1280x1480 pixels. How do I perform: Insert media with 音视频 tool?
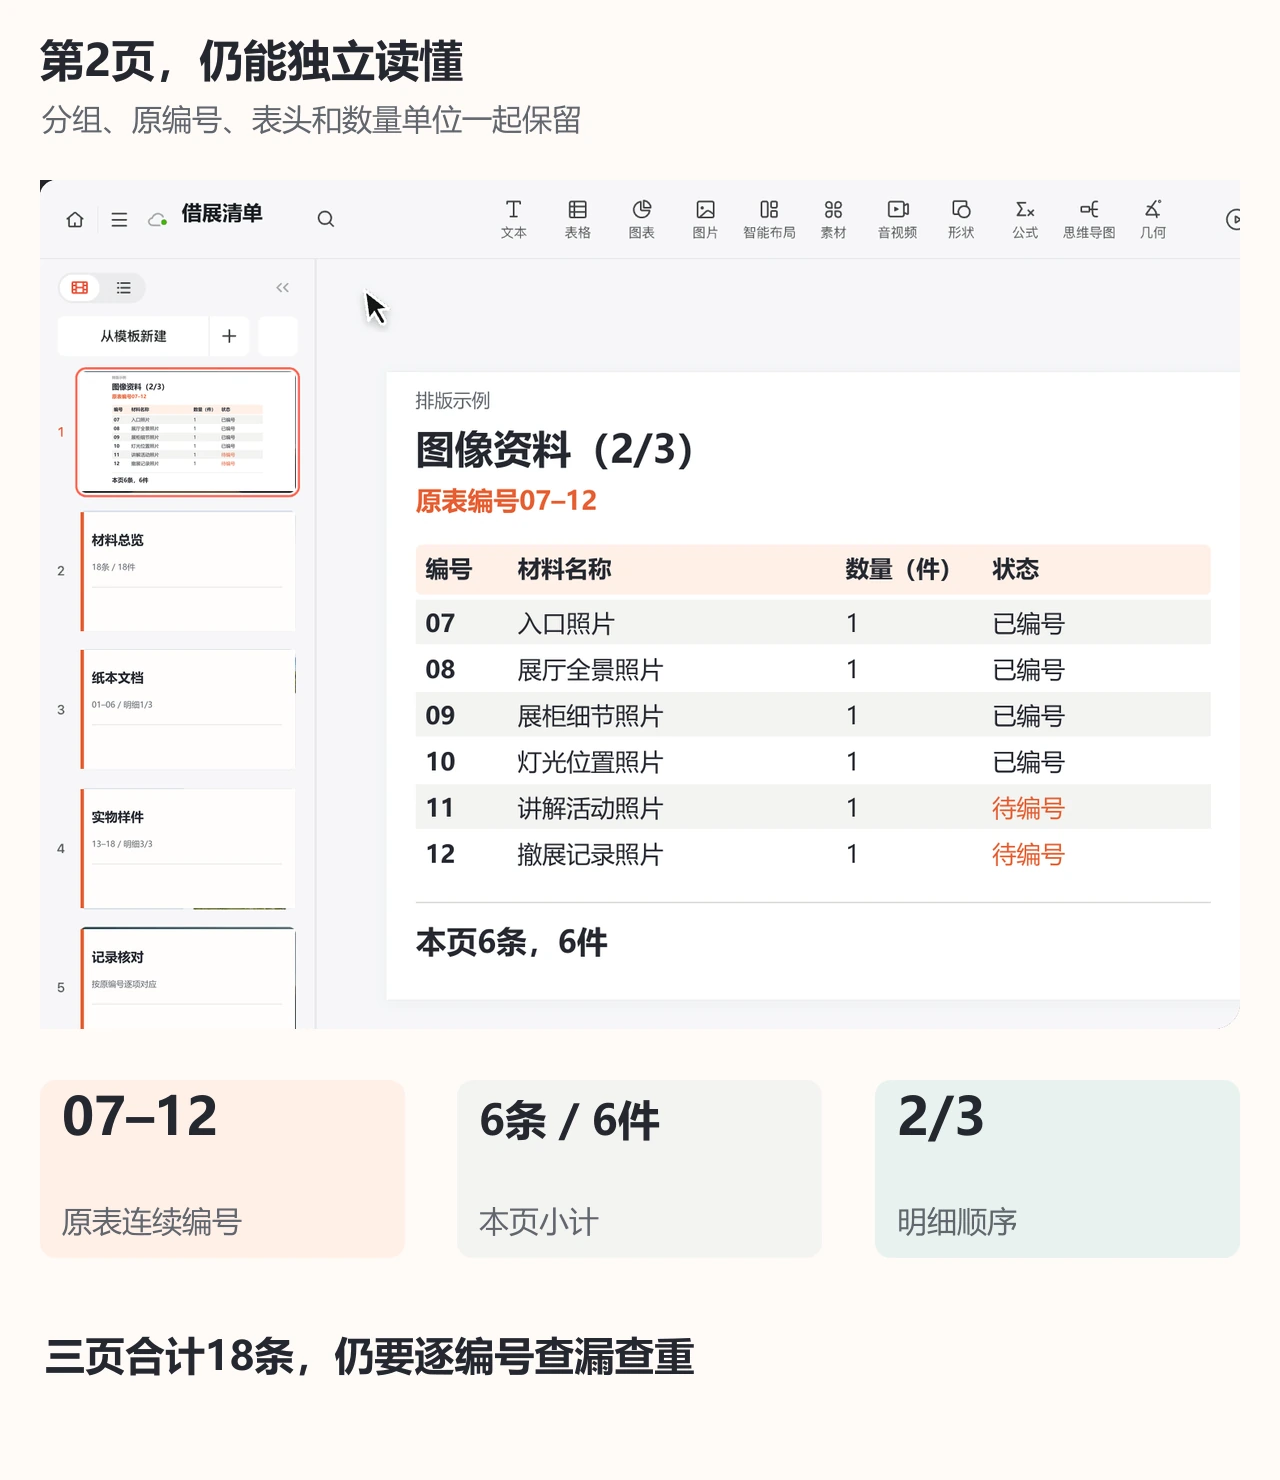tap(897, 219)
